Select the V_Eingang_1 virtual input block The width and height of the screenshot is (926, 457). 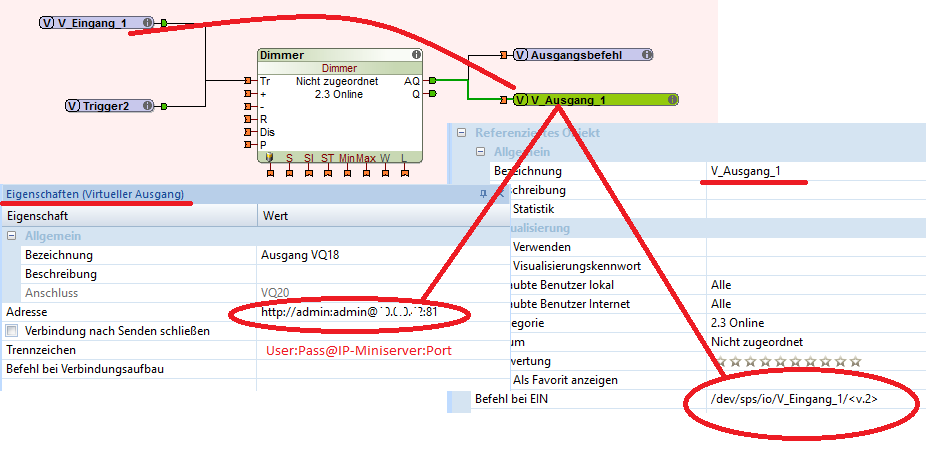click(97, 23)
